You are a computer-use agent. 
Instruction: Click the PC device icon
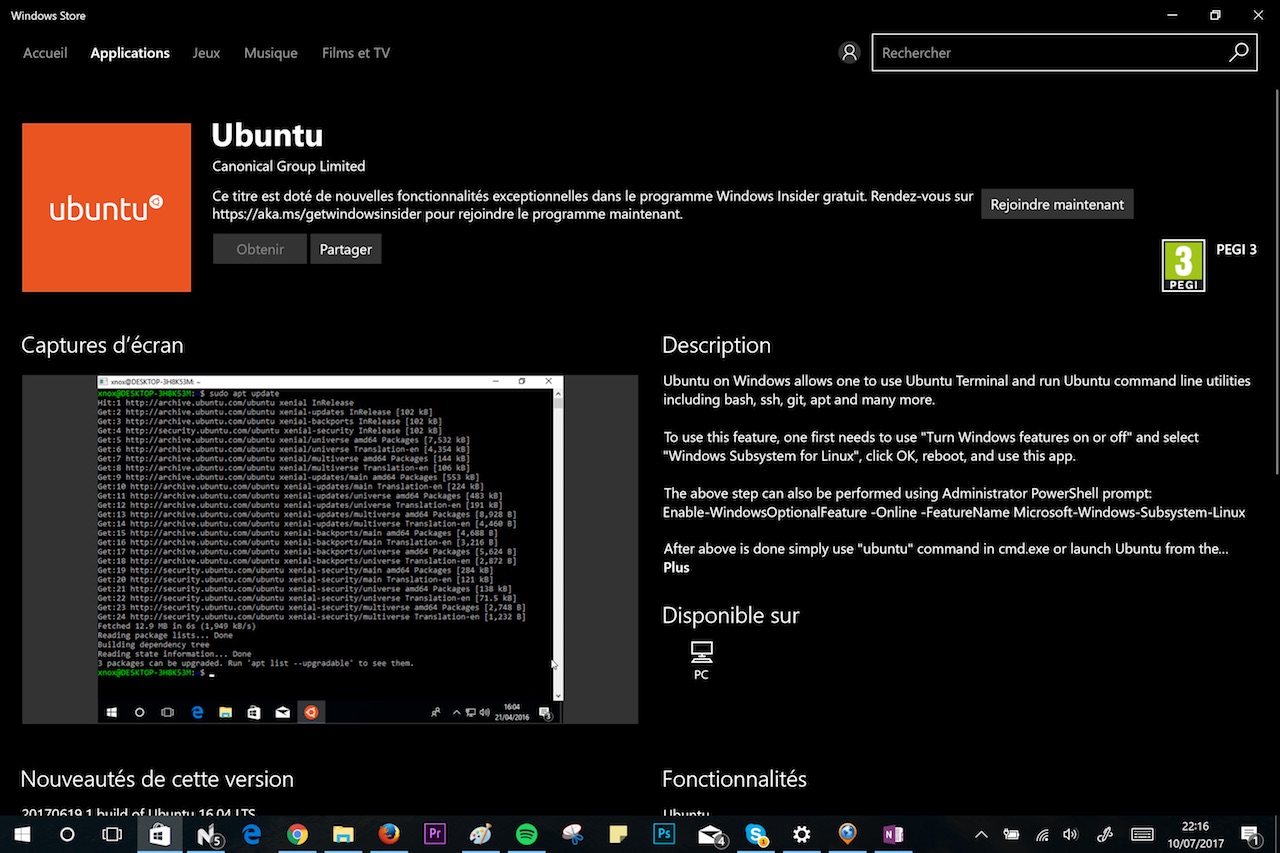click(x=701, y=653)
